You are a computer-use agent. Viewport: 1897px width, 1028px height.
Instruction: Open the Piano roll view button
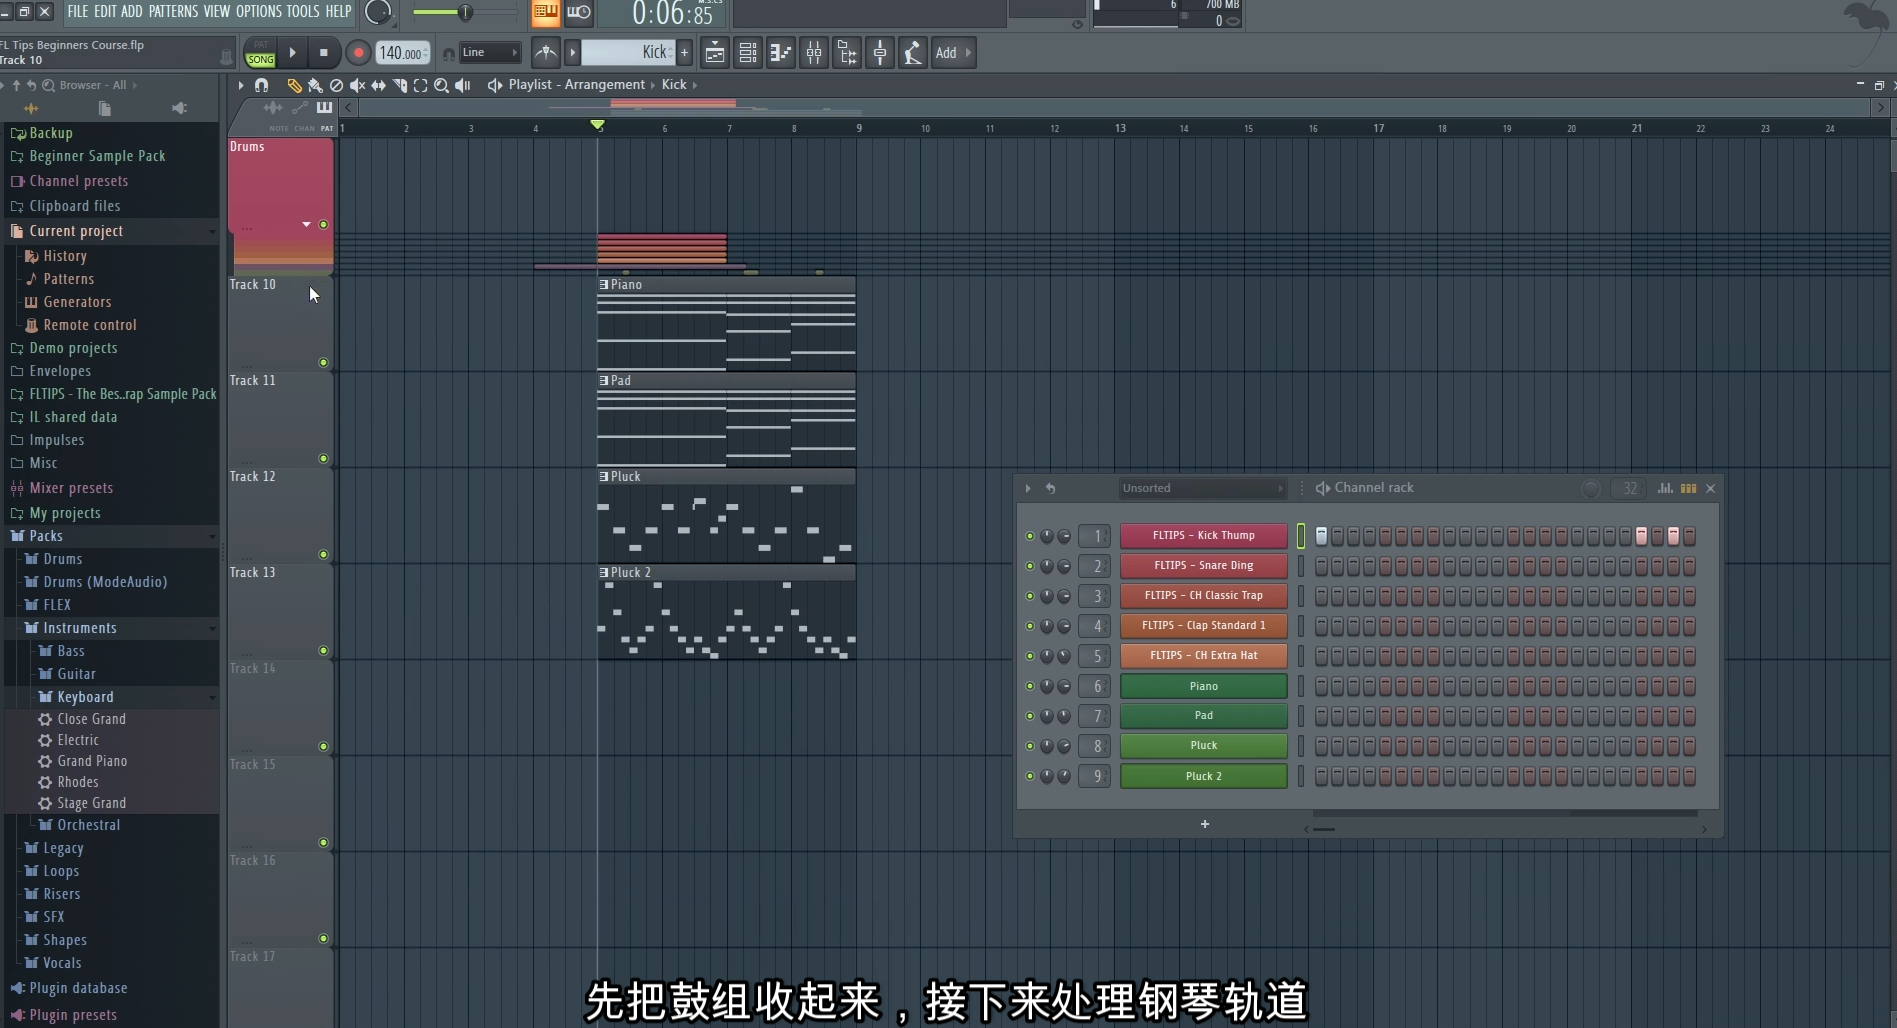tap(781, 53)
